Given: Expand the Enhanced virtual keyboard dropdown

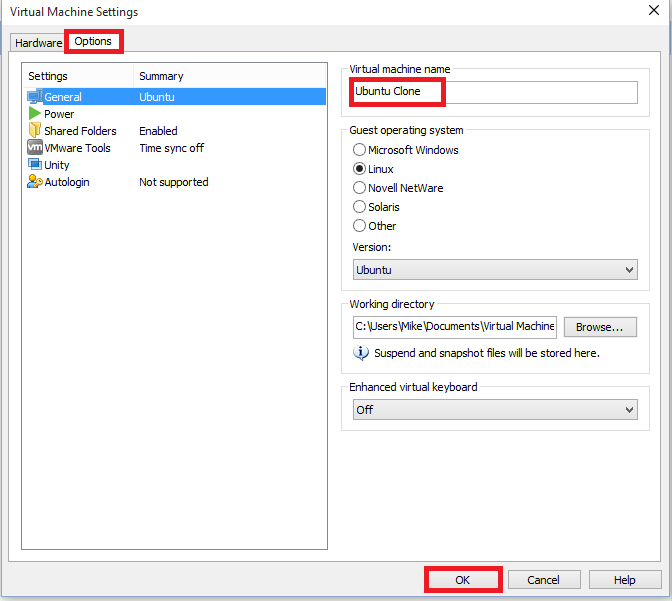Looking at the screenshot, I should [x=494, y=410].
